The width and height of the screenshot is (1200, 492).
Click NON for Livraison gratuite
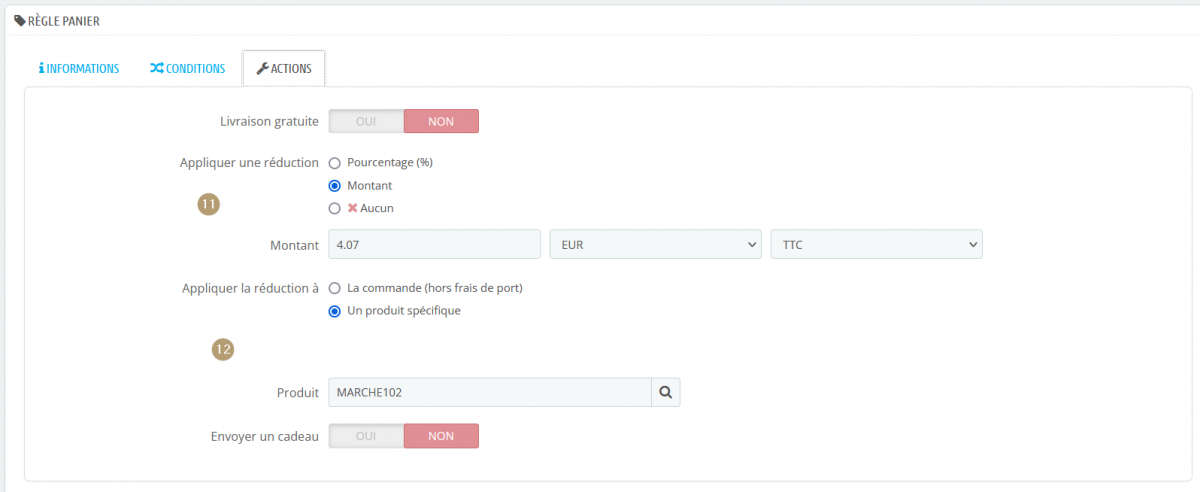tap(441, 121)
